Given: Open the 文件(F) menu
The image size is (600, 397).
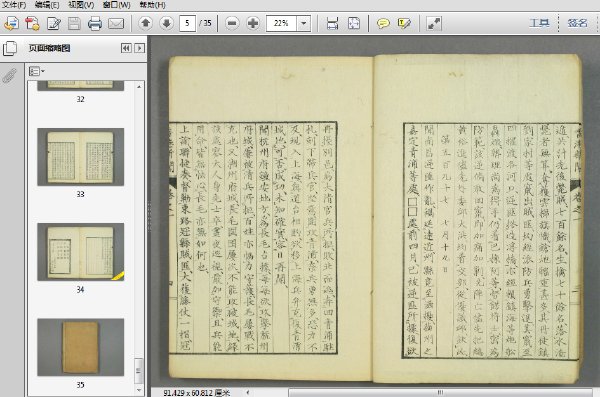Looking at the screenshot, I should 14,5.
